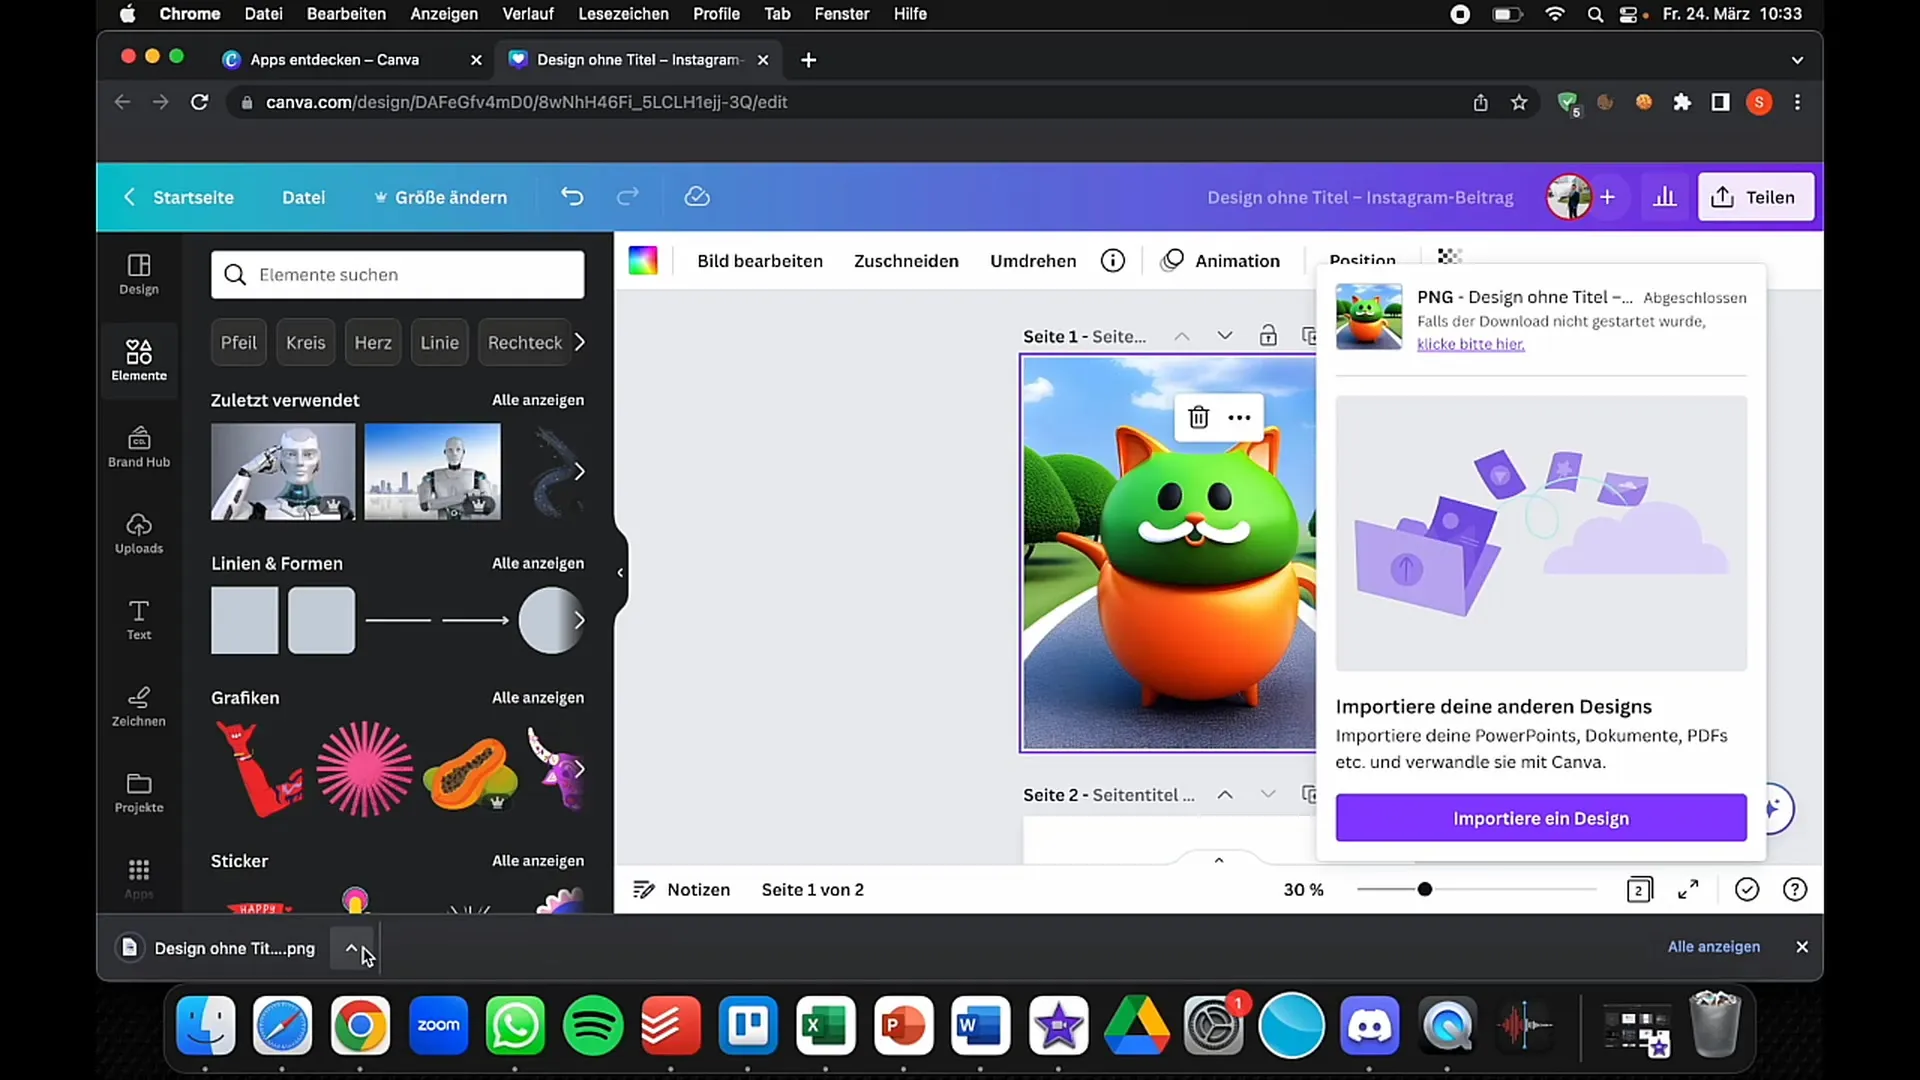Show more Grafiken items

point(579,769)
